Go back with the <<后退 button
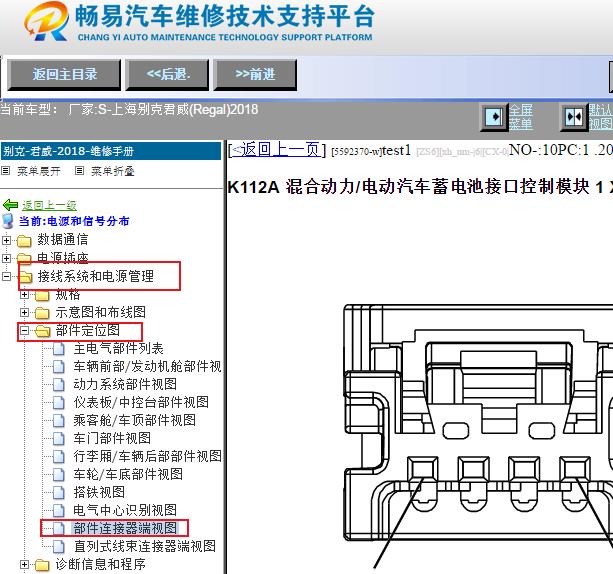 pos(167,74)
